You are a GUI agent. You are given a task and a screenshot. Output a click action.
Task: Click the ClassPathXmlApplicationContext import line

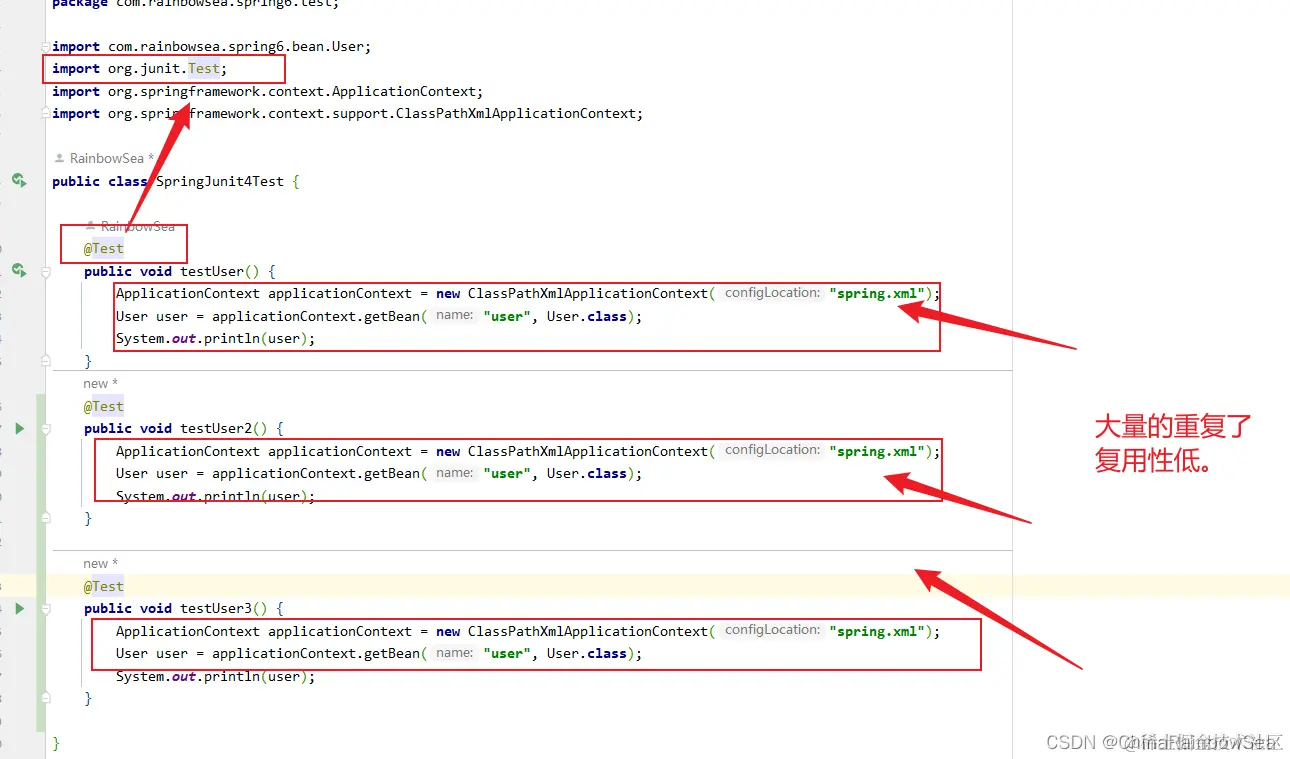point(347,113)
